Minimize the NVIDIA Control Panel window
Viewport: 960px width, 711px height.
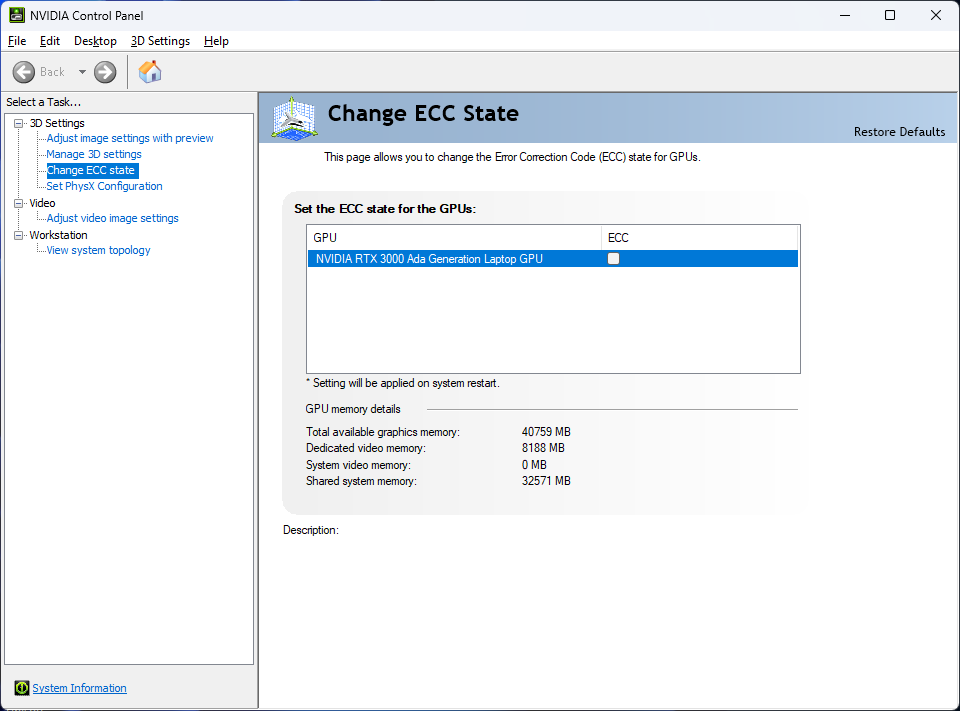coord(845,15)
